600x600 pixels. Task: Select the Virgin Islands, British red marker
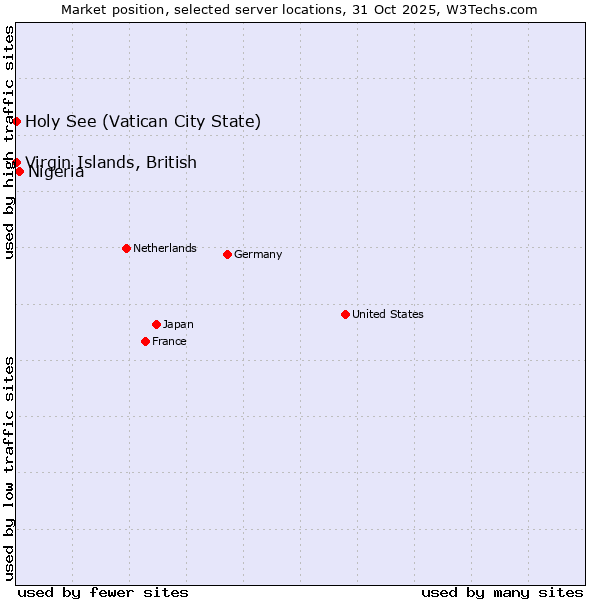(x=17, y=162)
